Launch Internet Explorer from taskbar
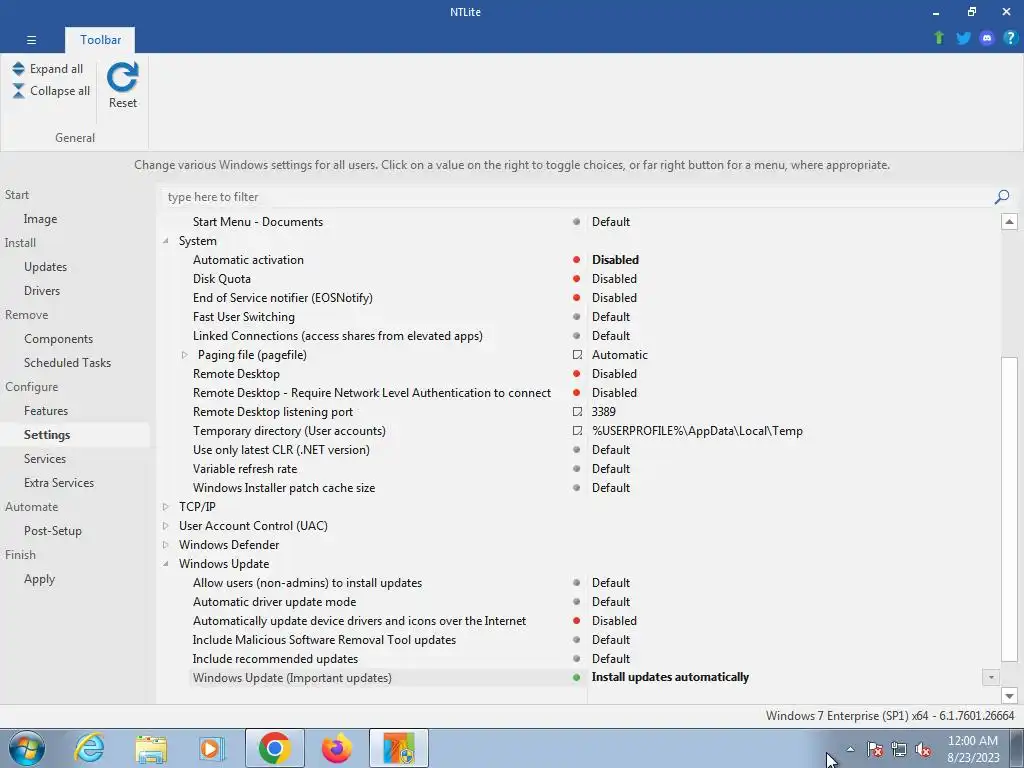Image resolution: width=1024 pixels, height=768 pixels. (89, 748)
